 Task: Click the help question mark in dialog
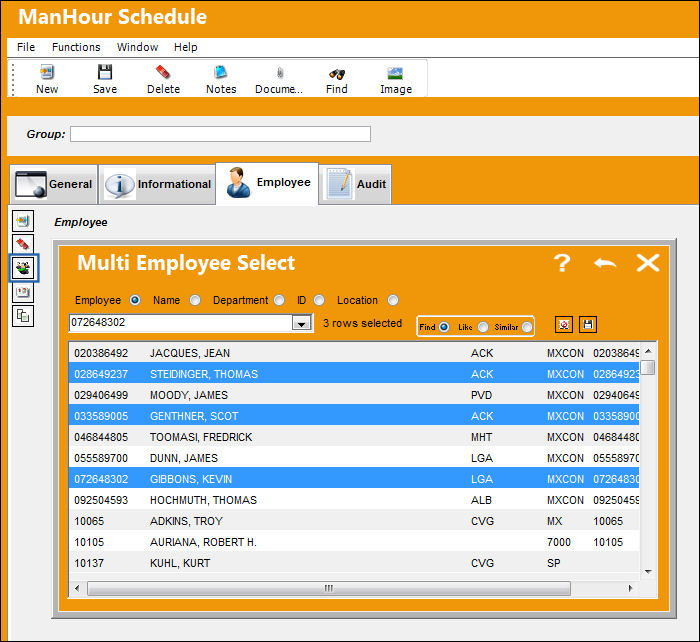tap(562, 263)
